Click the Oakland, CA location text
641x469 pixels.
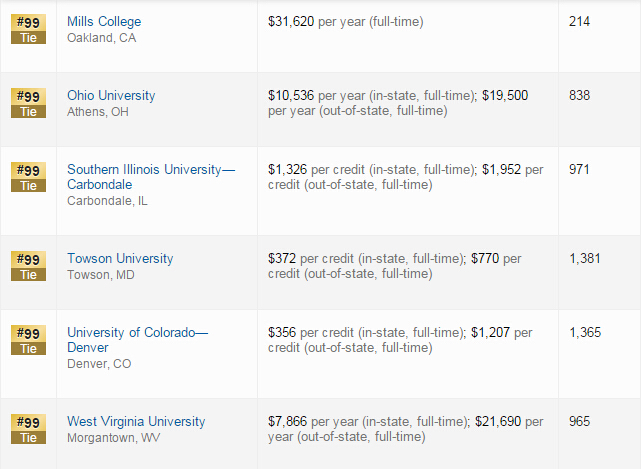point(101,38)
